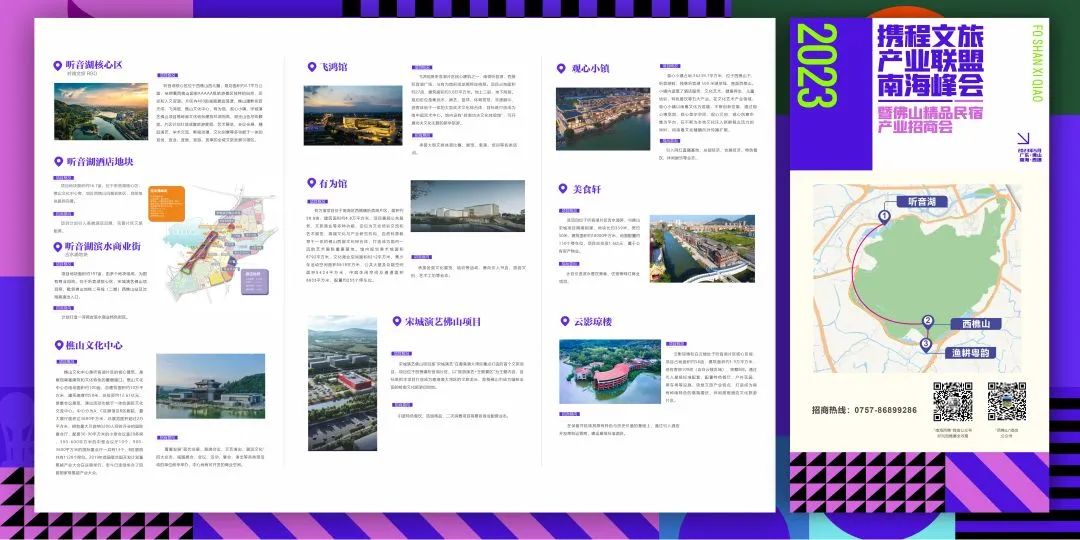Click the 听音湖酒店地块 heading

(x=98, y=162)
